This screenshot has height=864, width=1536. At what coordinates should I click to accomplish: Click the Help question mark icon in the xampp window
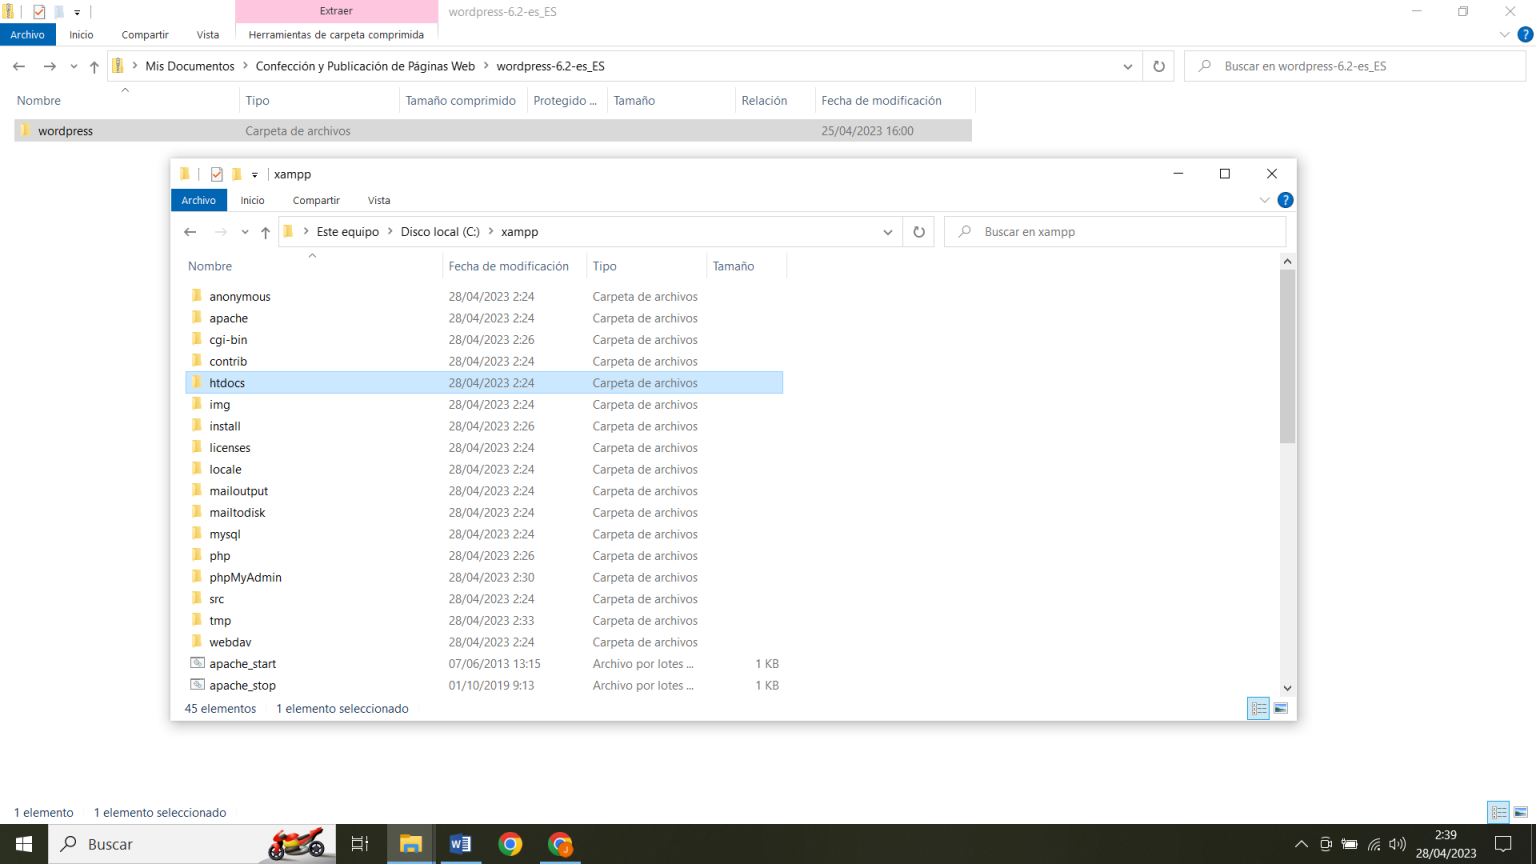[x=1286, y=199]
